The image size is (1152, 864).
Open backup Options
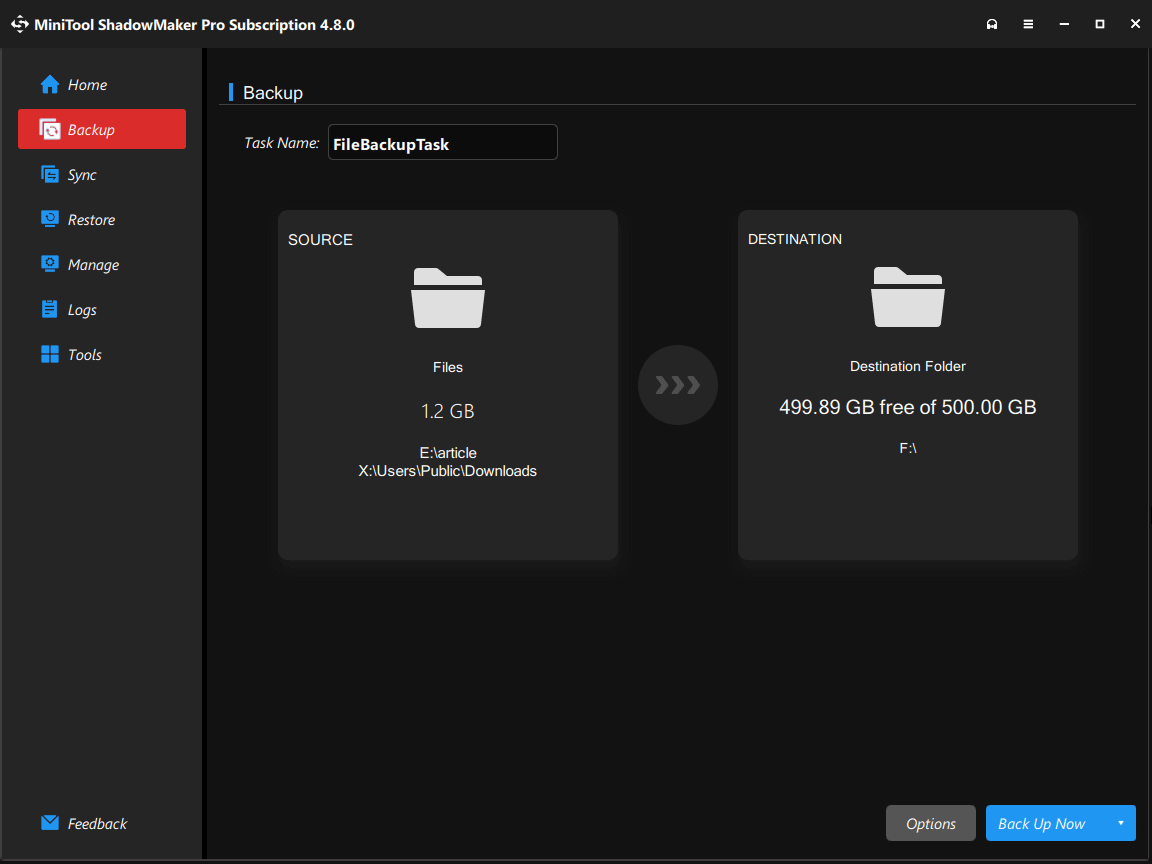pos(930,822)
